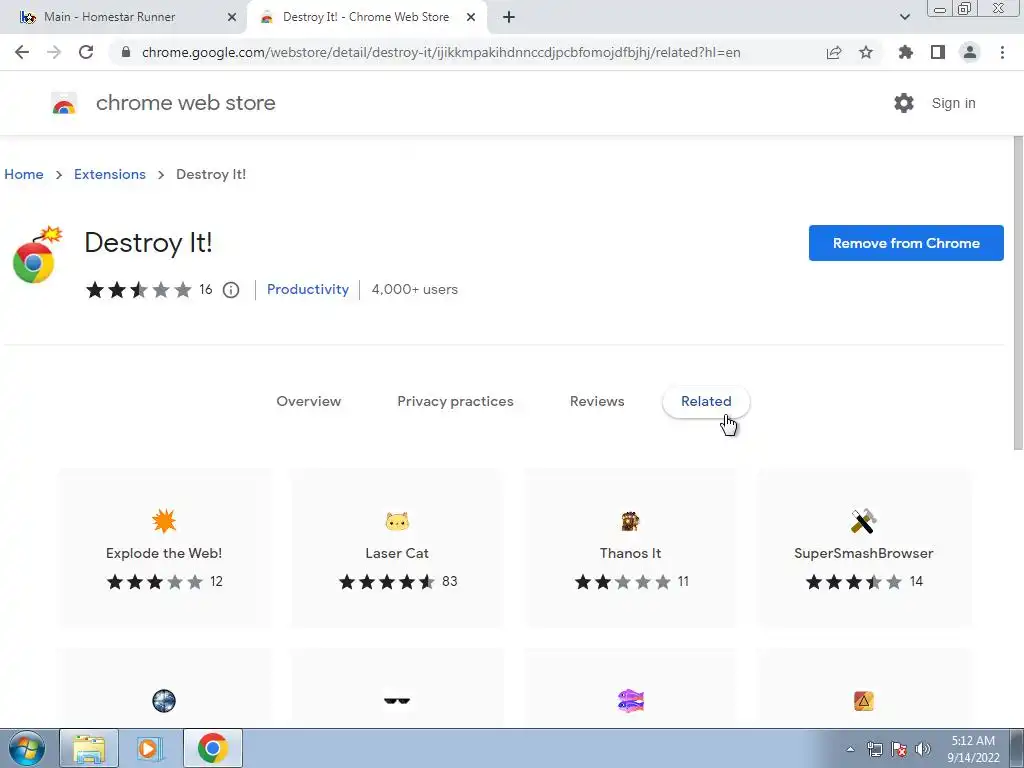Click the globe extension icon in second row
The width and height of the screenshot is (1024, 768).
click(164, 701)
